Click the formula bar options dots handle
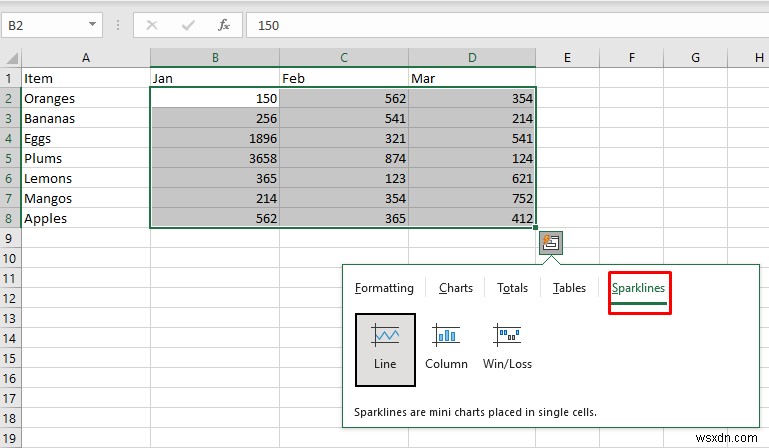The height and width of the screenshot is (448, 769). (x=118, y=25)
